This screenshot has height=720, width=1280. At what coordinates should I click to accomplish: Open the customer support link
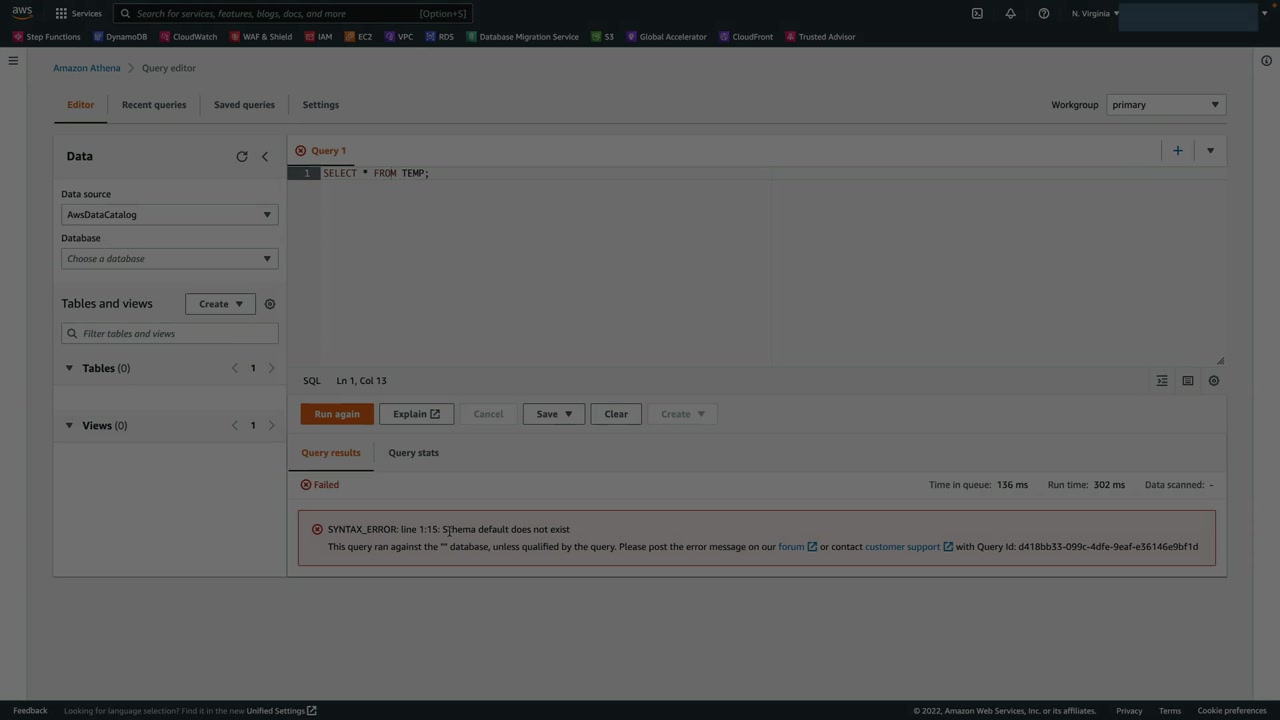pos(909,547)
